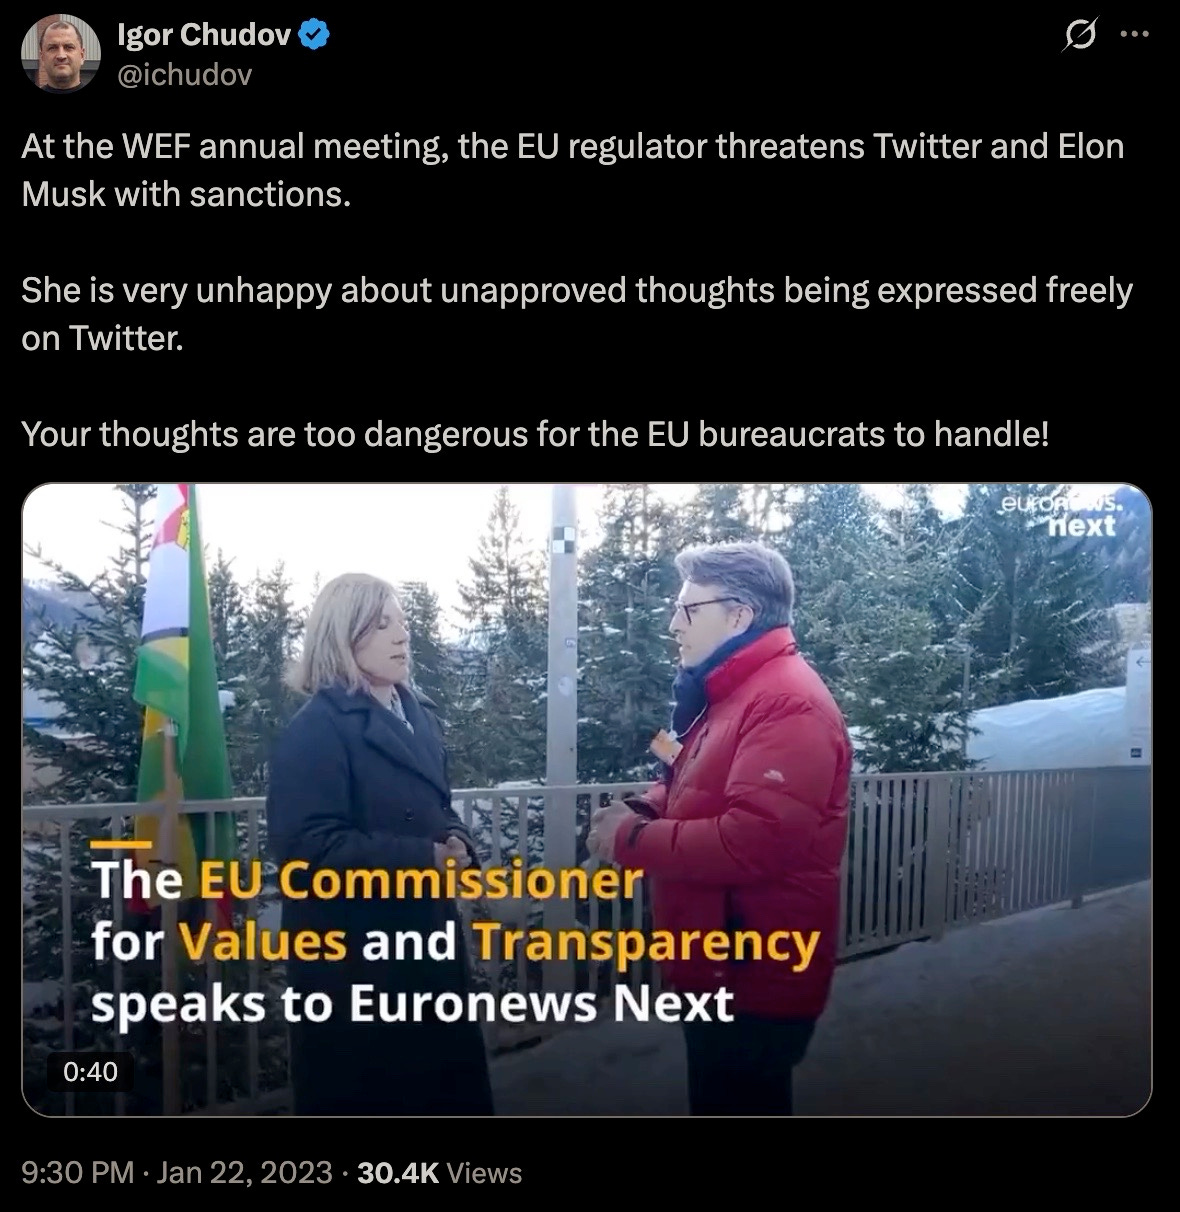This screenshot has height=1212, width=1180.
Task: Open the three-dot more options menu
Action: pyautogui.click(x=1135, y=34)
